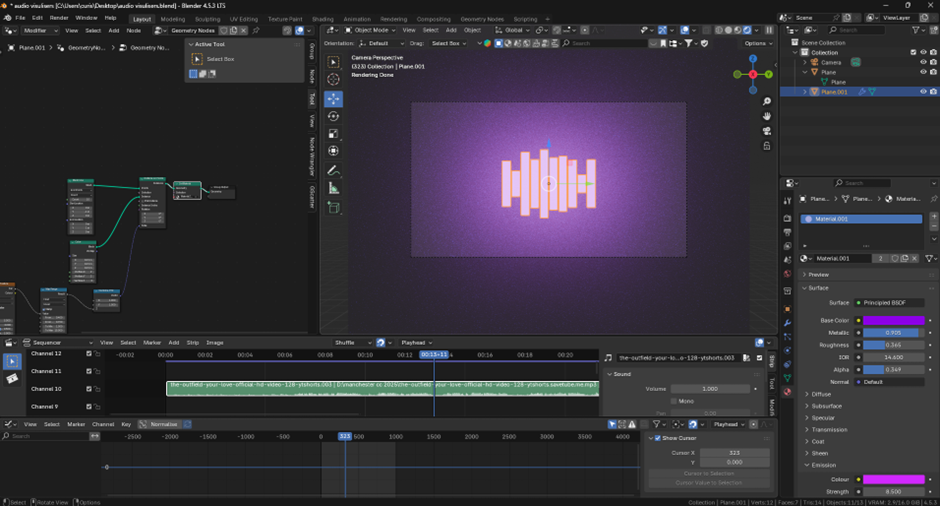Collapse the Surface panel section
The image size is (940, 506).
tap(818, 288)
